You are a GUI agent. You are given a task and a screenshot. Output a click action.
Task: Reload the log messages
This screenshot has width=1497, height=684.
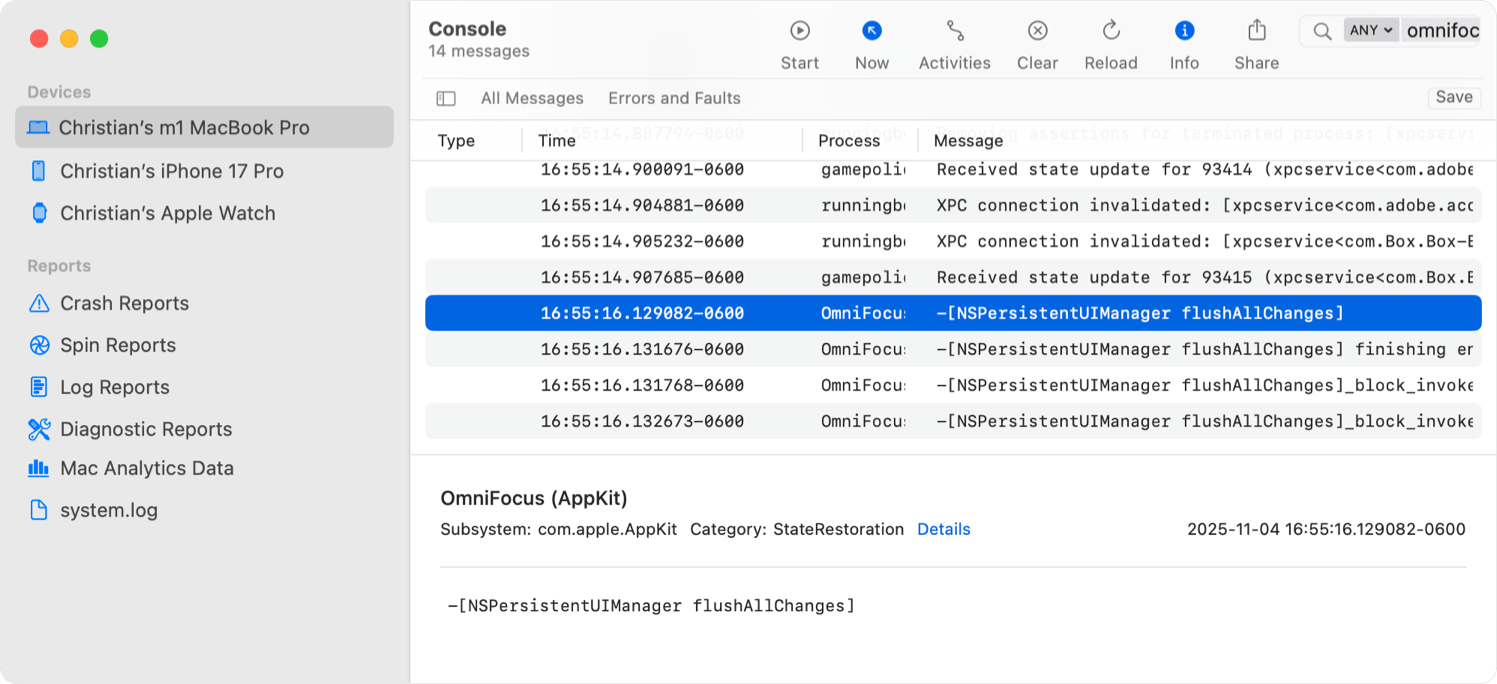click(1110, 31)
